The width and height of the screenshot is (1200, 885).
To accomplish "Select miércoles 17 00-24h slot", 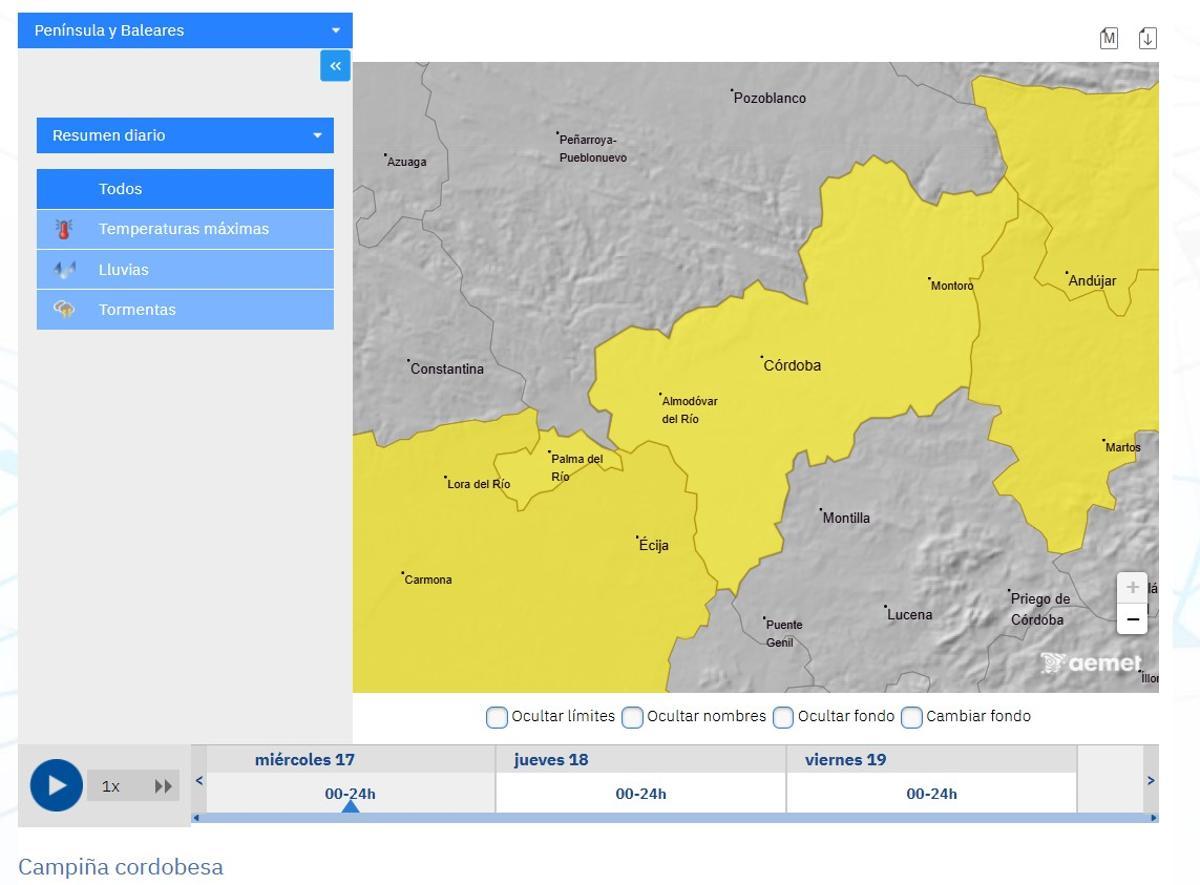I will point(350,794).
